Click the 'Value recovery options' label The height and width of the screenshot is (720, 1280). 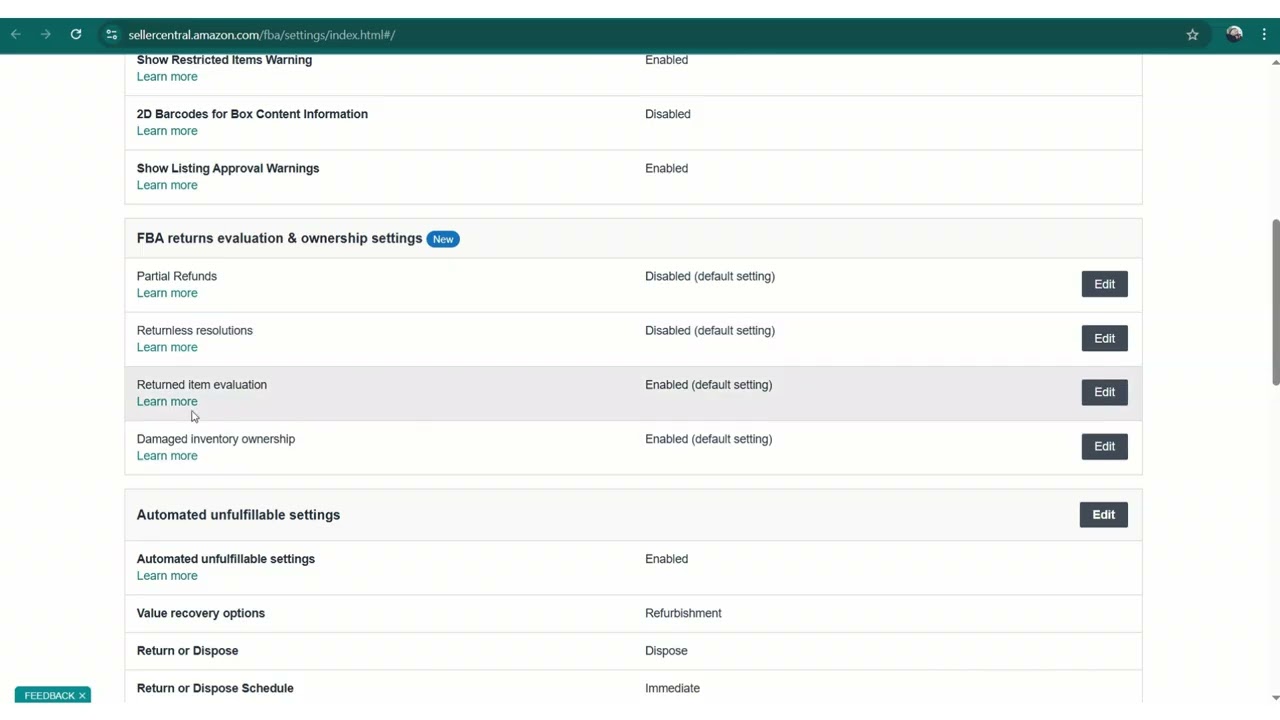(201, 613)
